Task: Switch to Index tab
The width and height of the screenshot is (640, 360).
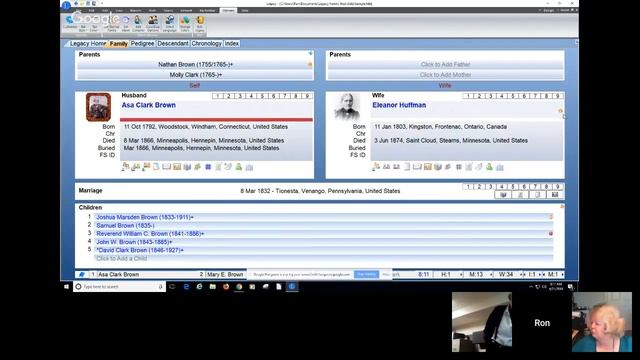Action: pyautogui.click(x=232, y=43)
